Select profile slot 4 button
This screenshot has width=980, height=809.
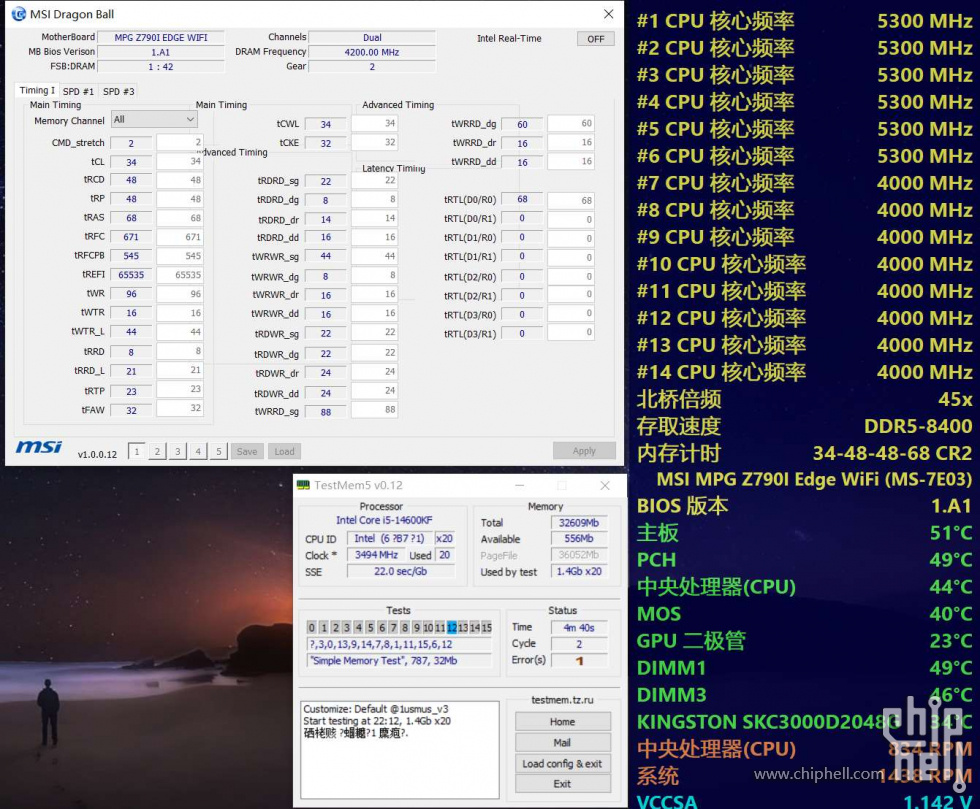coord(198,451)
